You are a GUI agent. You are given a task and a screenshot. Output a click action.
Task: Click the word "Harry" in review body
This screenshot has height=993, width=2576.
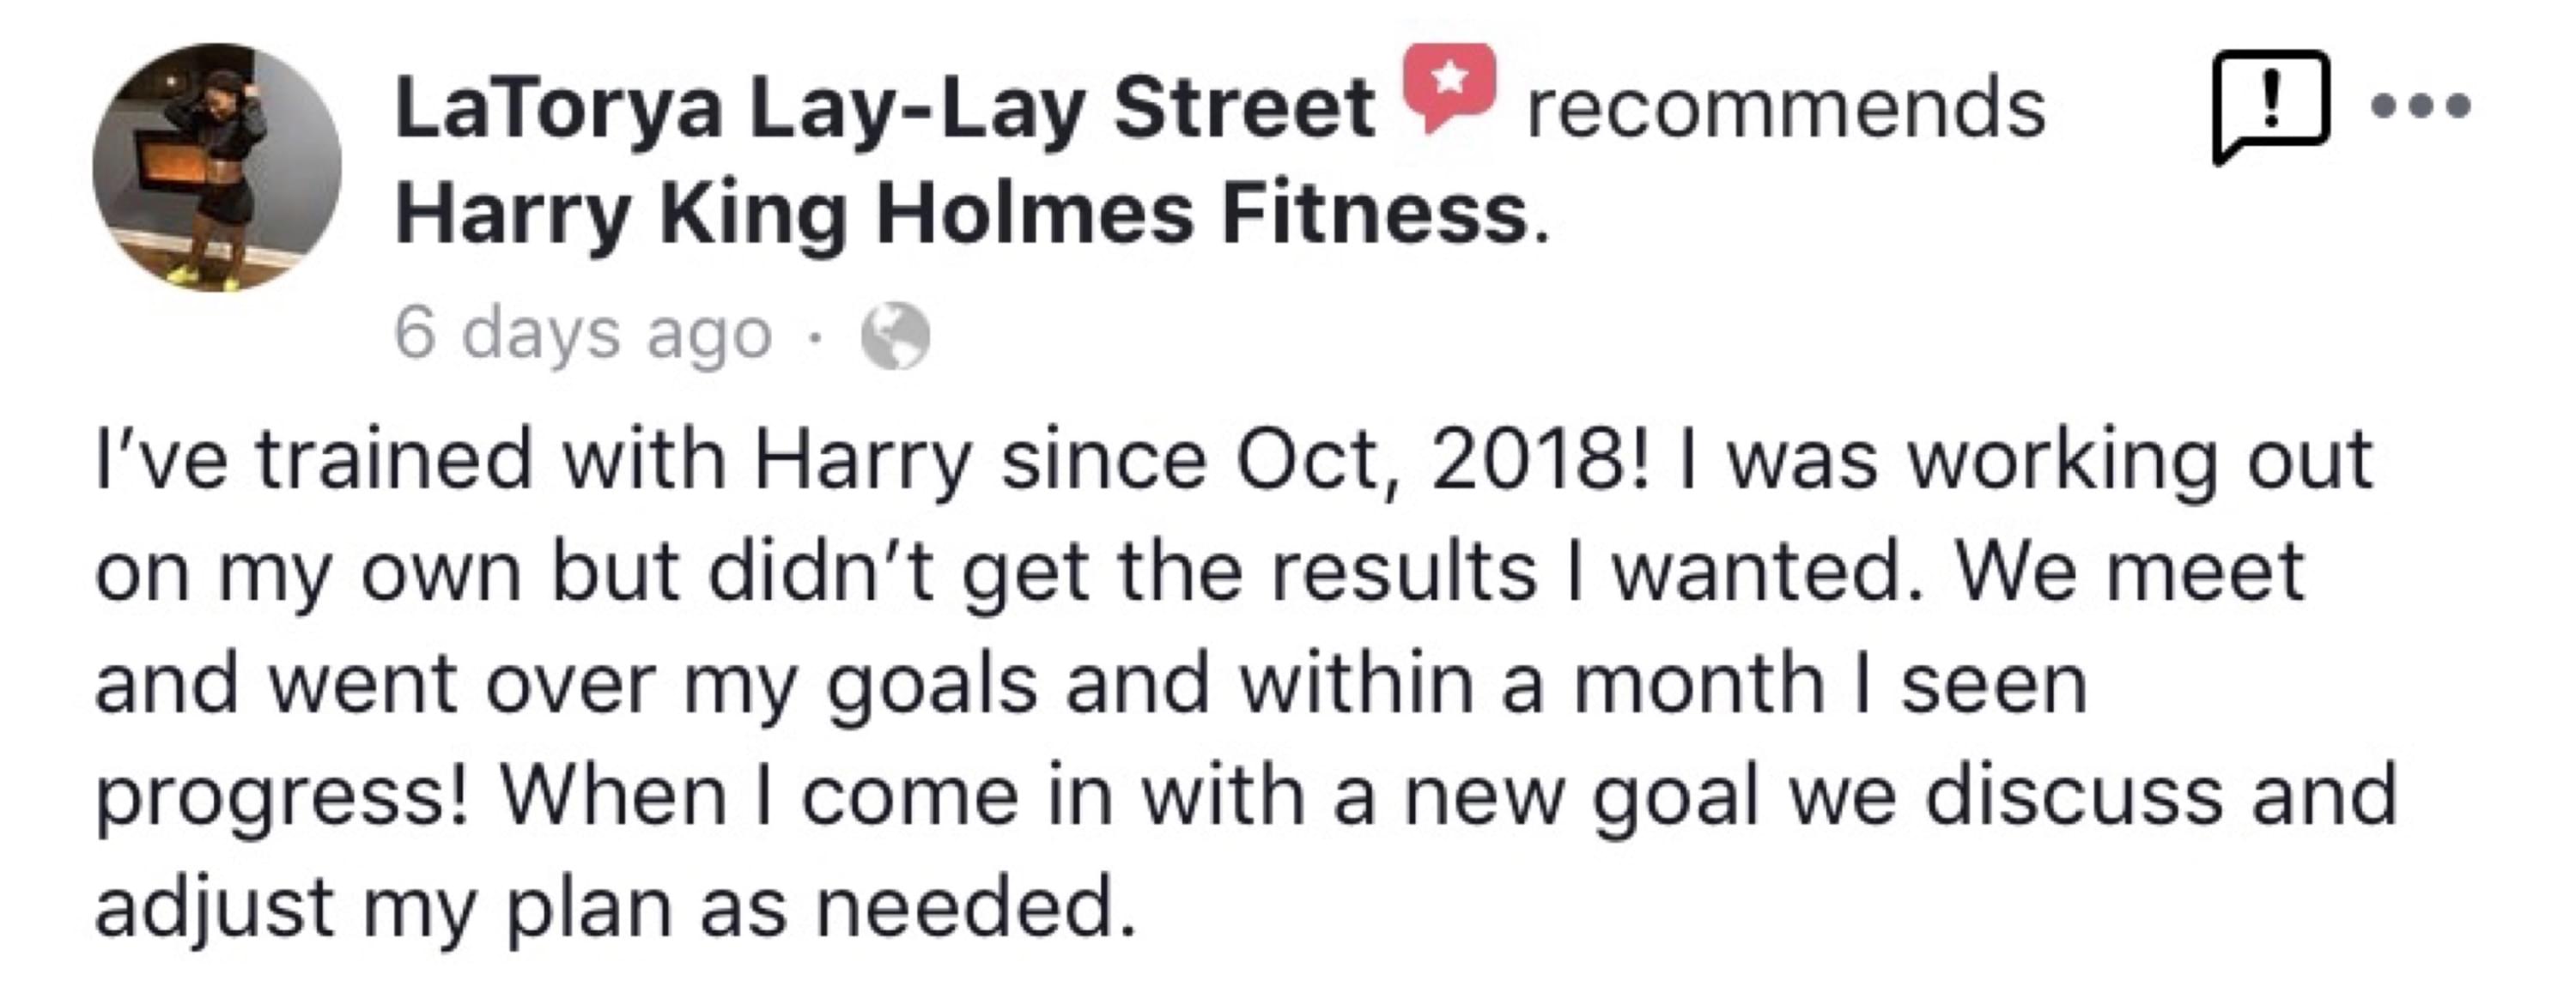point(862,461)
